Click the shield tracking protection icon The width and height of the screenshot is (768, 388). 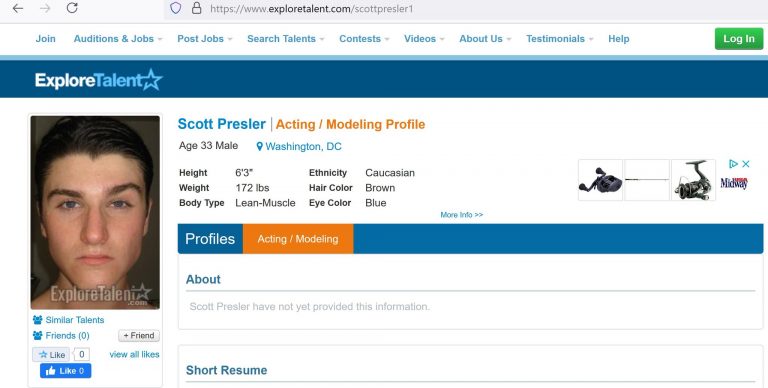(x=175, y=8)
